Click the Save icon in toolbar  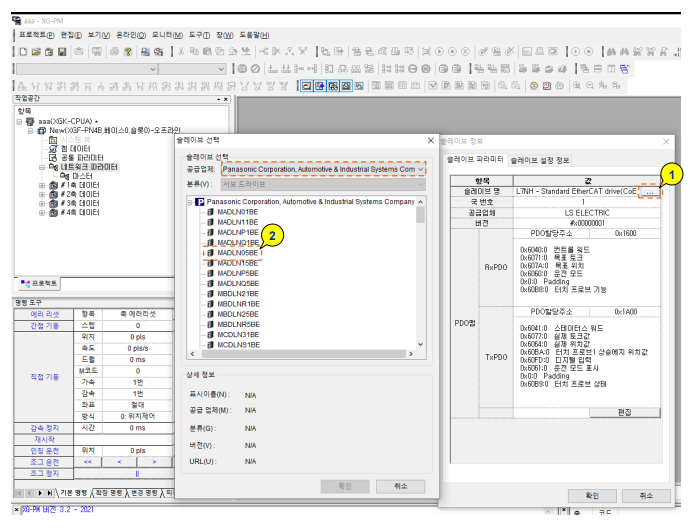(60, 51)
